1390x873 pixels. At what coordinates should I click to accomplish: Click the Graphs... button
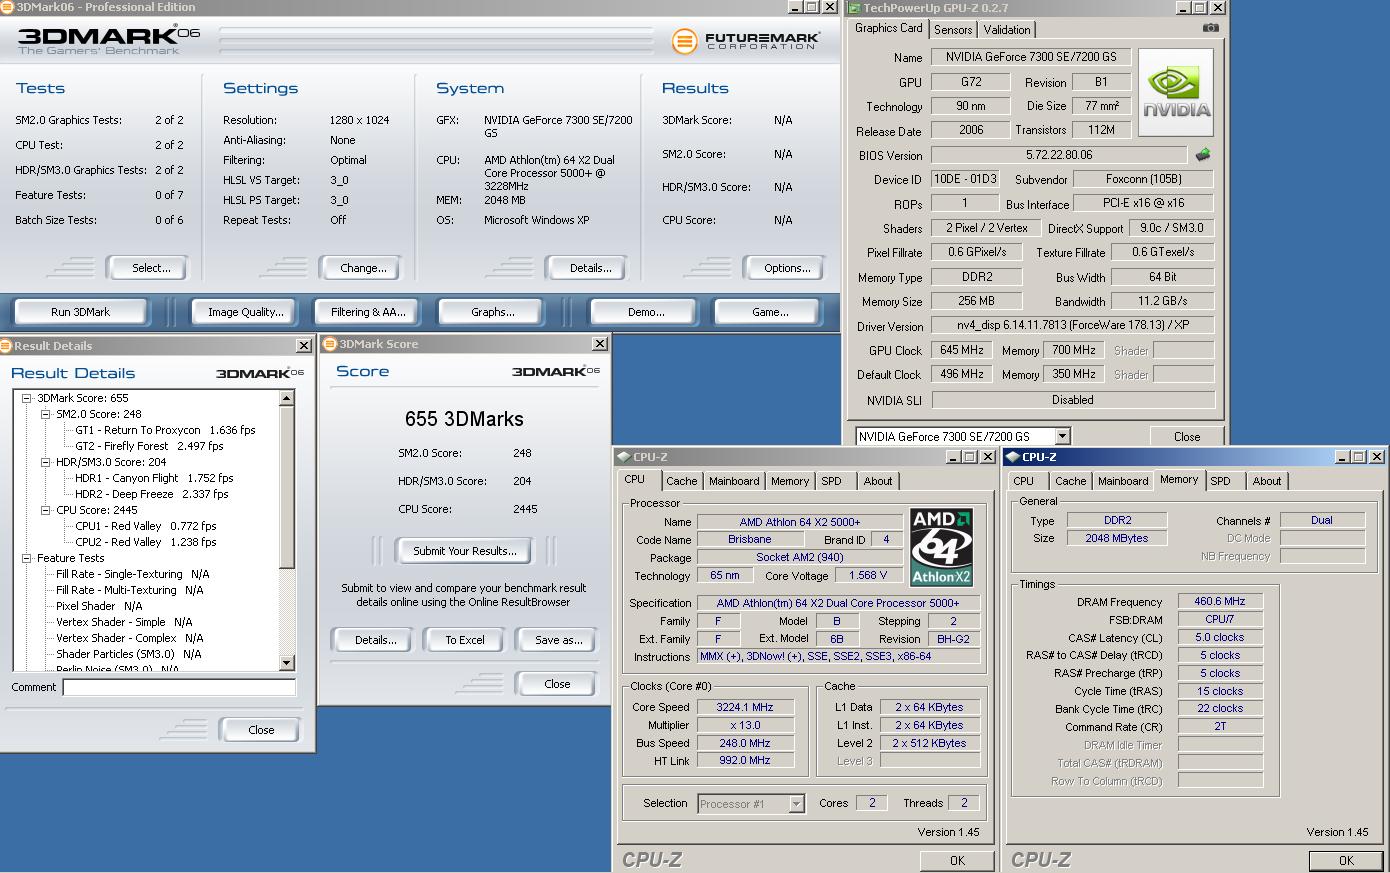(493, 312)
